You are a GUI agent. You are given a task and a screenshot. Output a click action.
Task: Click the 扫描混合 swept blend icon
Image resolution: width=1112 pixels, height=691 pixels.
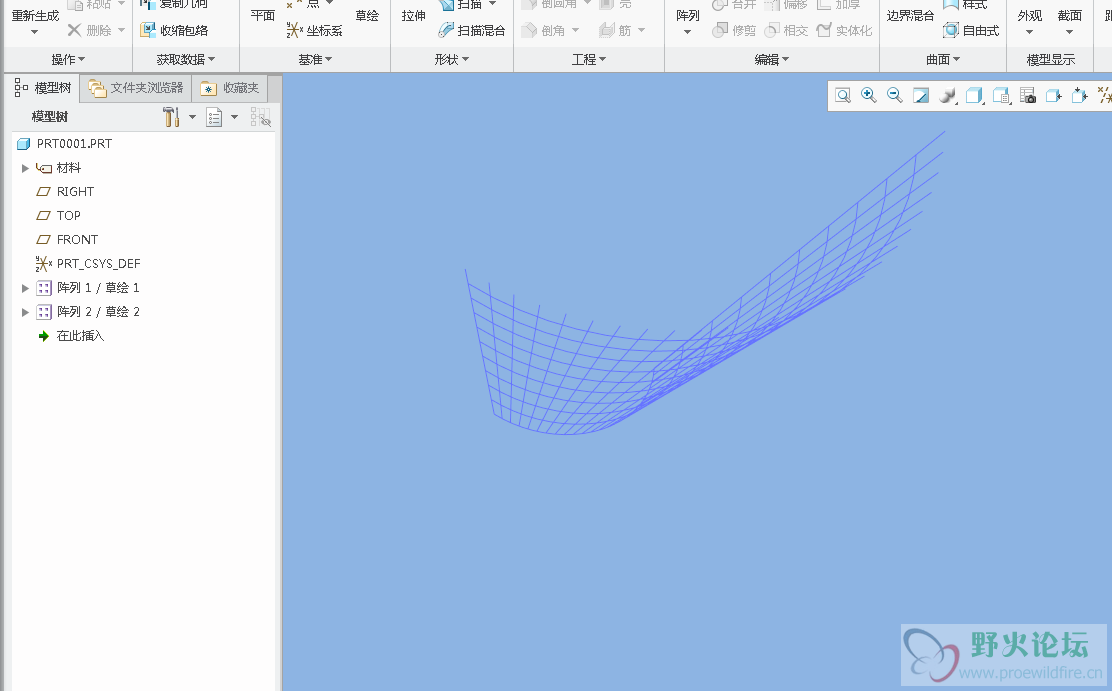[x=446, y=30]
